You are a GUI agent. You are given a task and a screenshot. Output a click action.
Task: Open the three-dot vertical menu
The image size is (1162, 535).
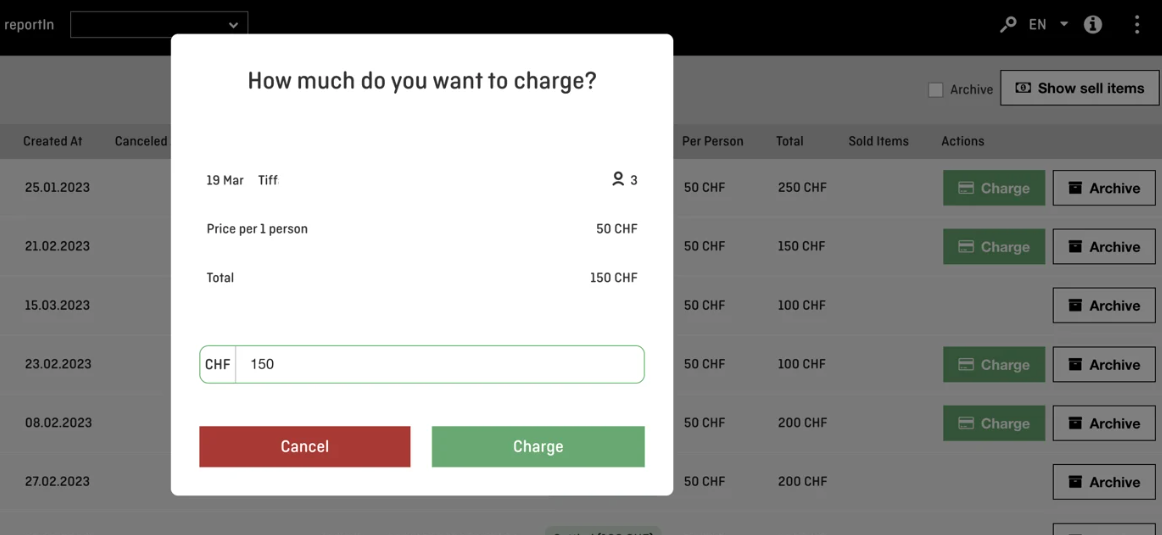[1137, 24]
